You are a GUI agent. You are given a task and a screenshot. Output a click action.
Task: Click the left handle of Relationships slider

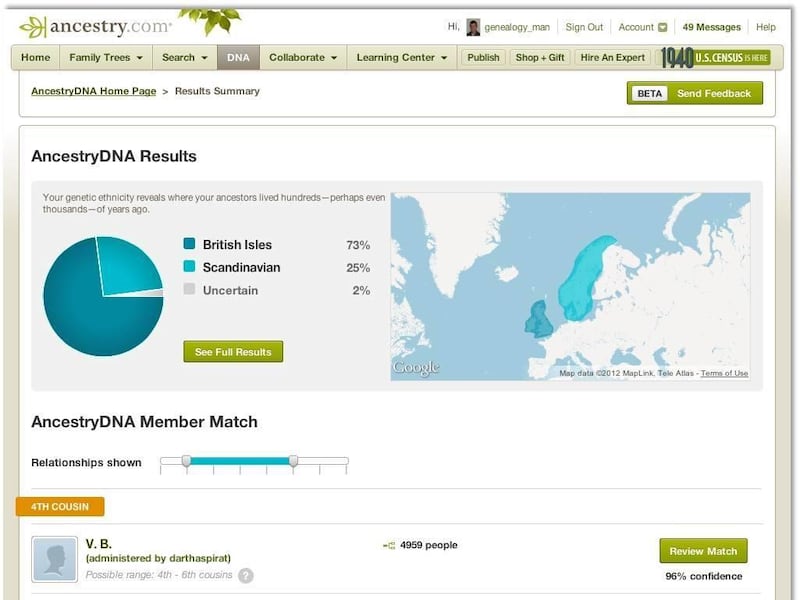(186, 461)
